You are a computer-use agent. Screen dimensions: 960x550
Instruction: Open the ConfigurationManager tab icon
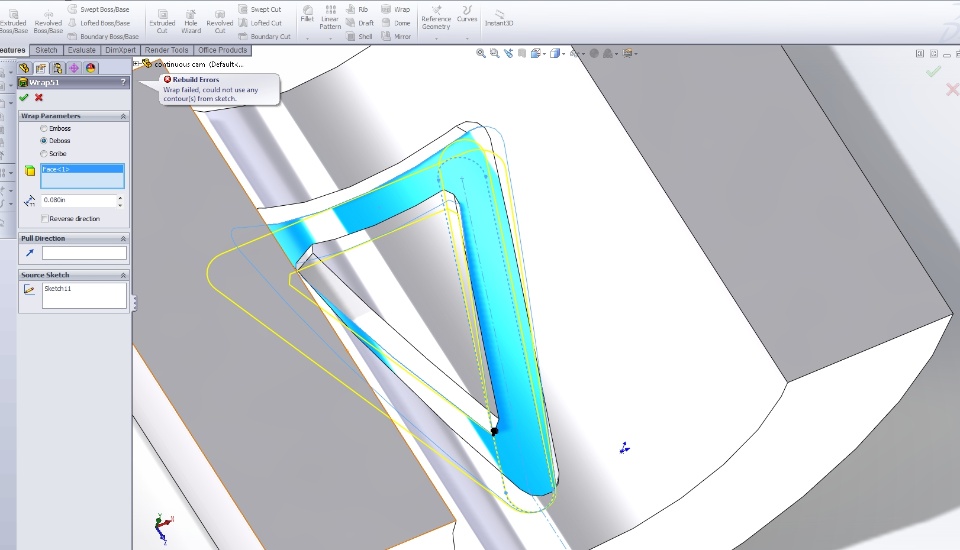58,68
